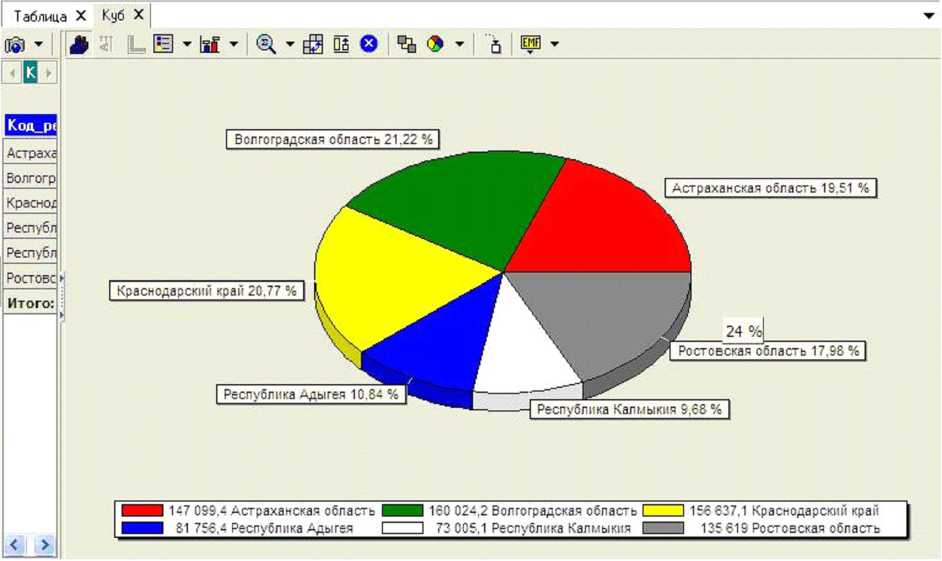Open the tab list dropdown arrow

coord(929,16)
